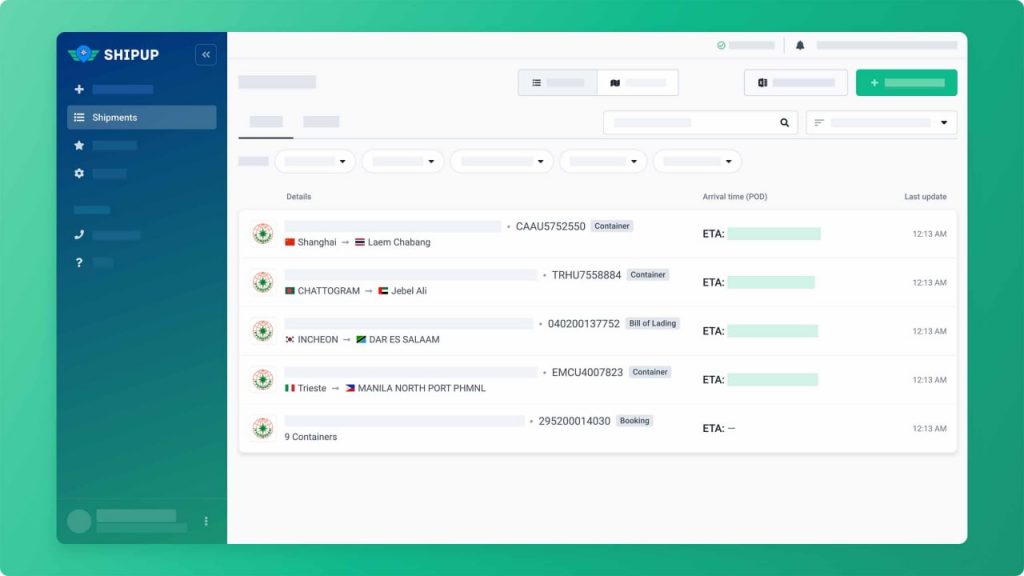
Task: Collapse the sidebar with the double-chevron button
Action: pyautogui.click(x=205, y=55)
